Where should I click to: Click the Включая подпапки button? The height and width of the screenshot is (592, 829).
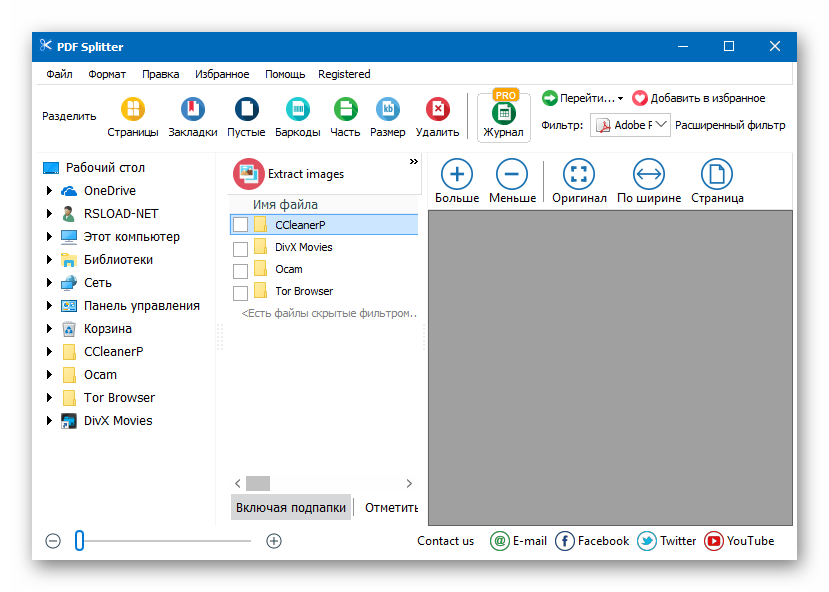point(291,508)
